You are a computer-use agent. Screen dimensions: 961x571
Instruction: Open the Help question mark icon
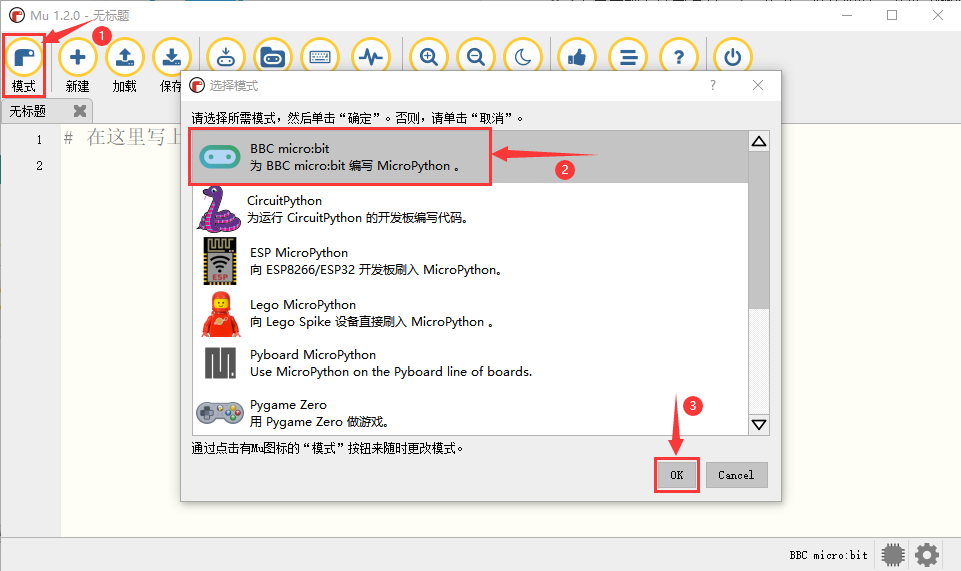(x=678, y=57)
